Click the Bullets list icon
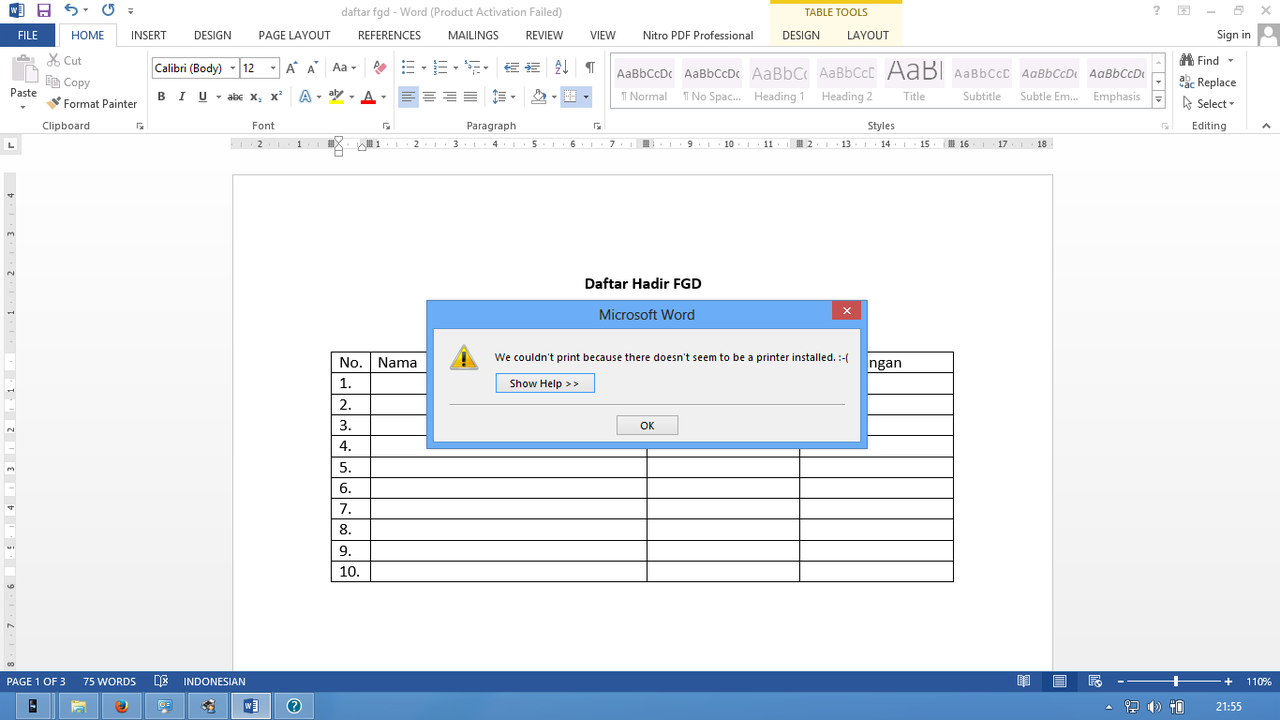Screen dimensions: 1280x720 (408, 68)
